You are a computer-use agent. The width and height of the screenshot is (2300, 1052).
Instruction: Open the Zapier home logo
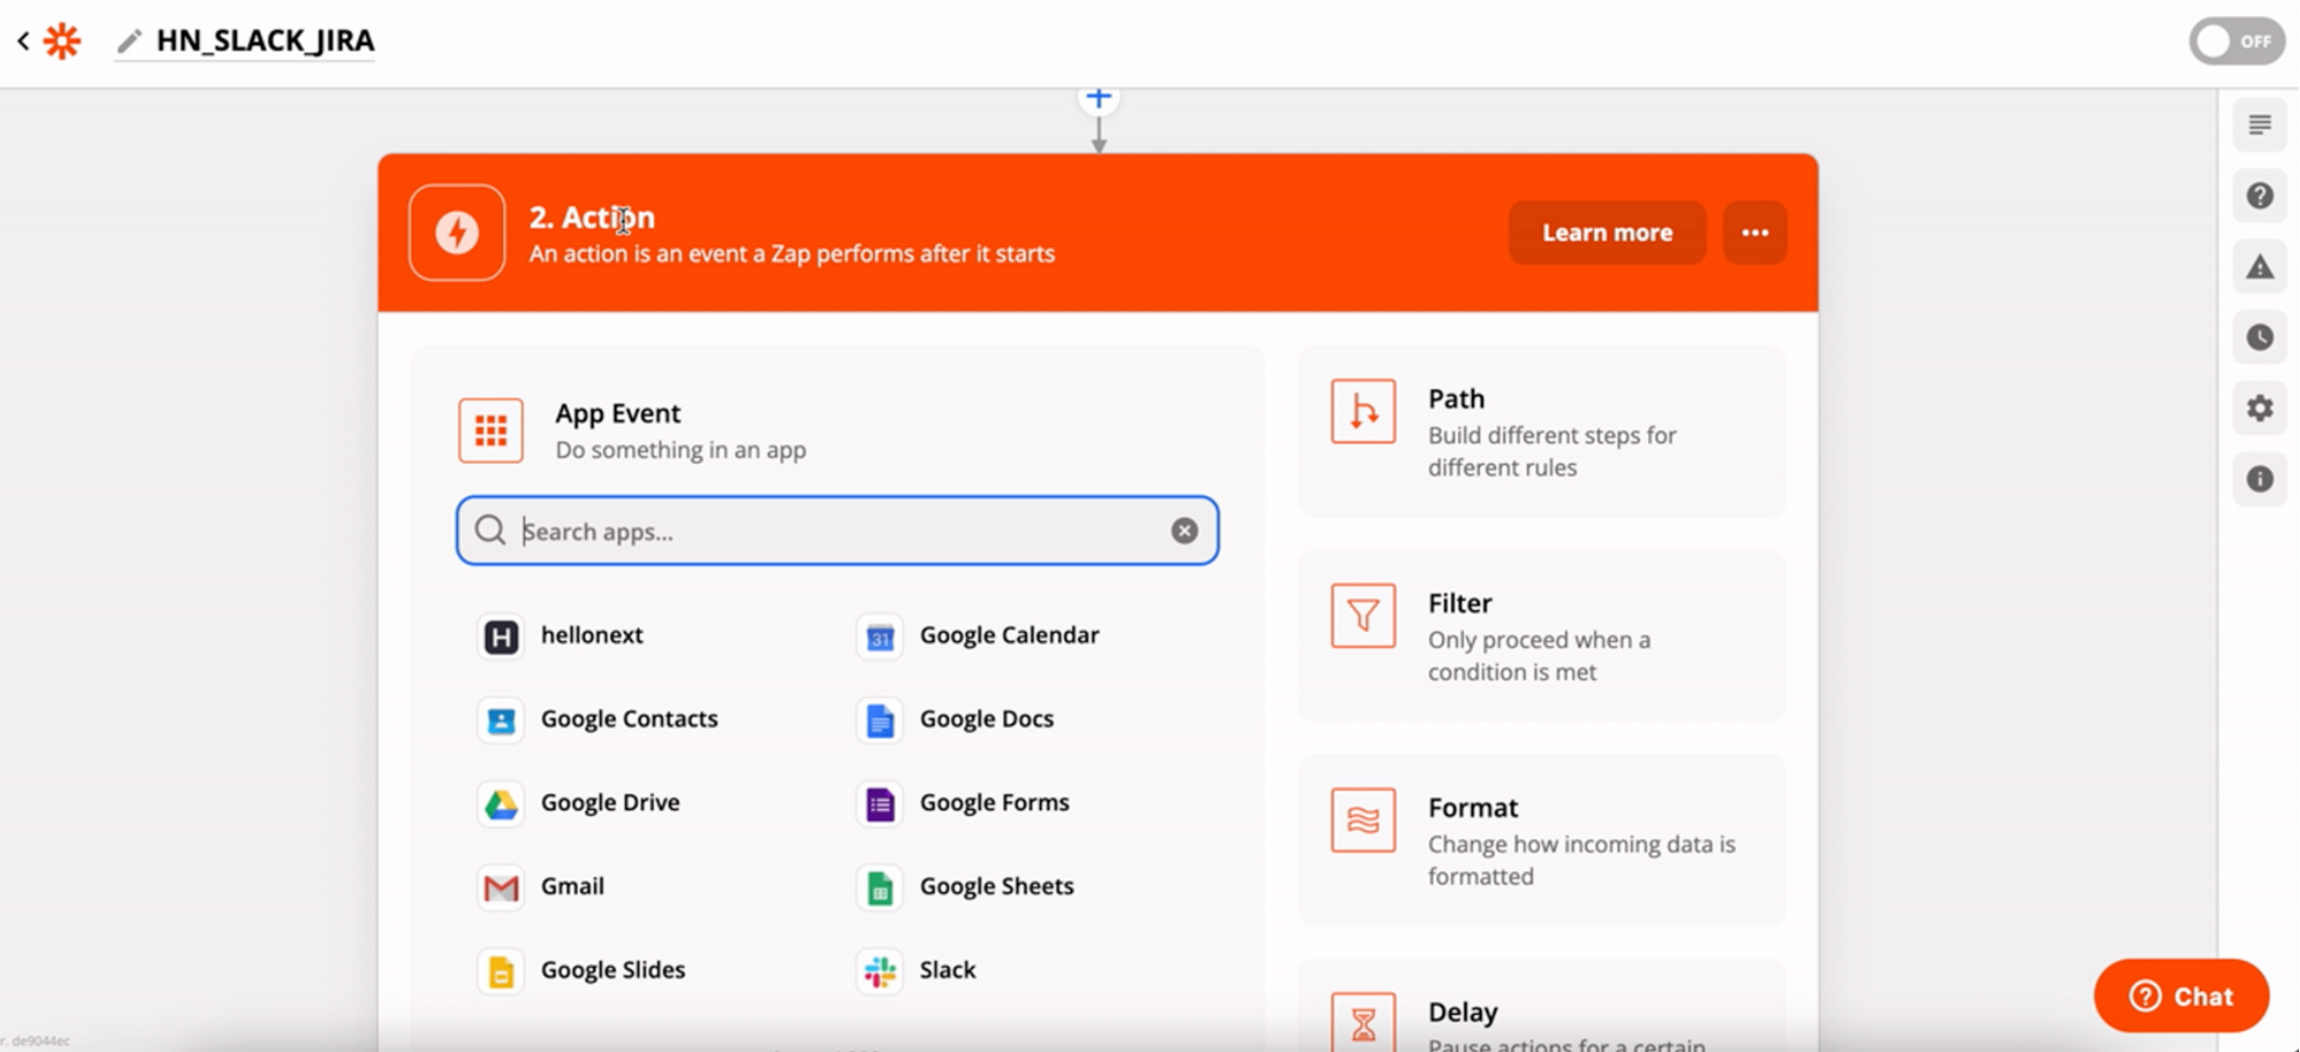[x=62, y=41]
